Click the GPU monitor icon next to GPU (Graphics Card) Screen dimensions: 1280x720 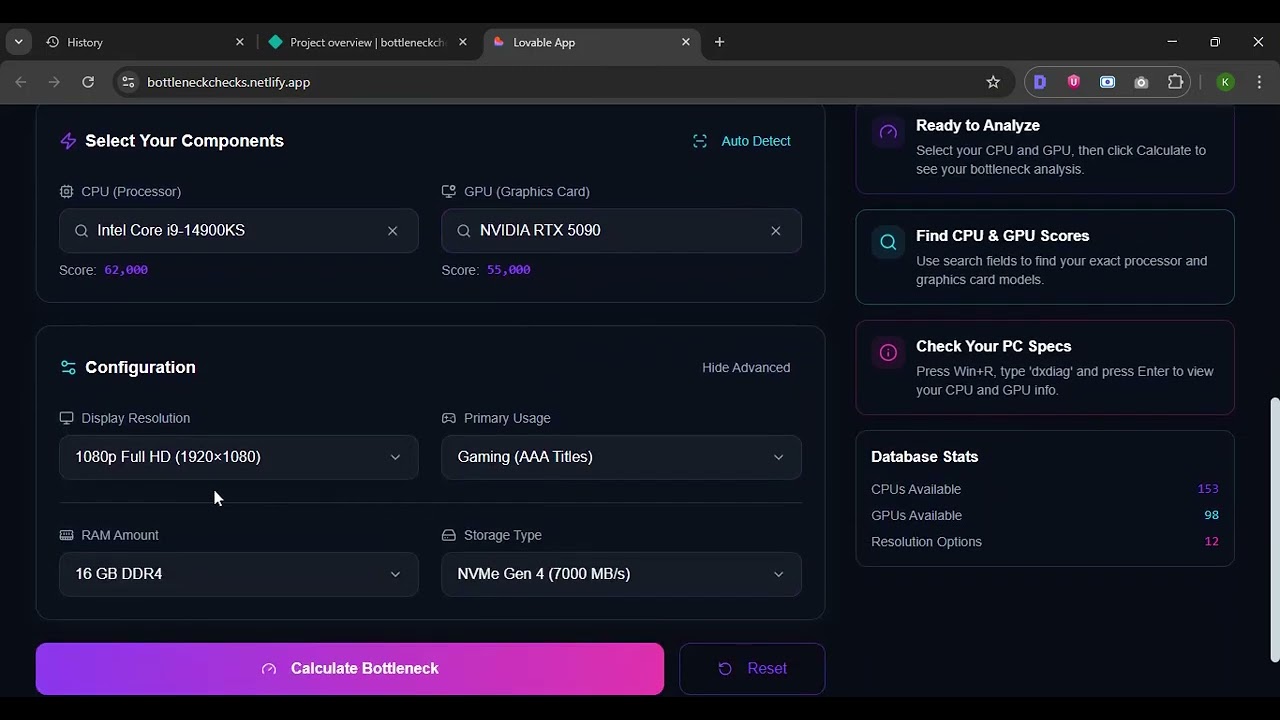[x=449, y=191]
